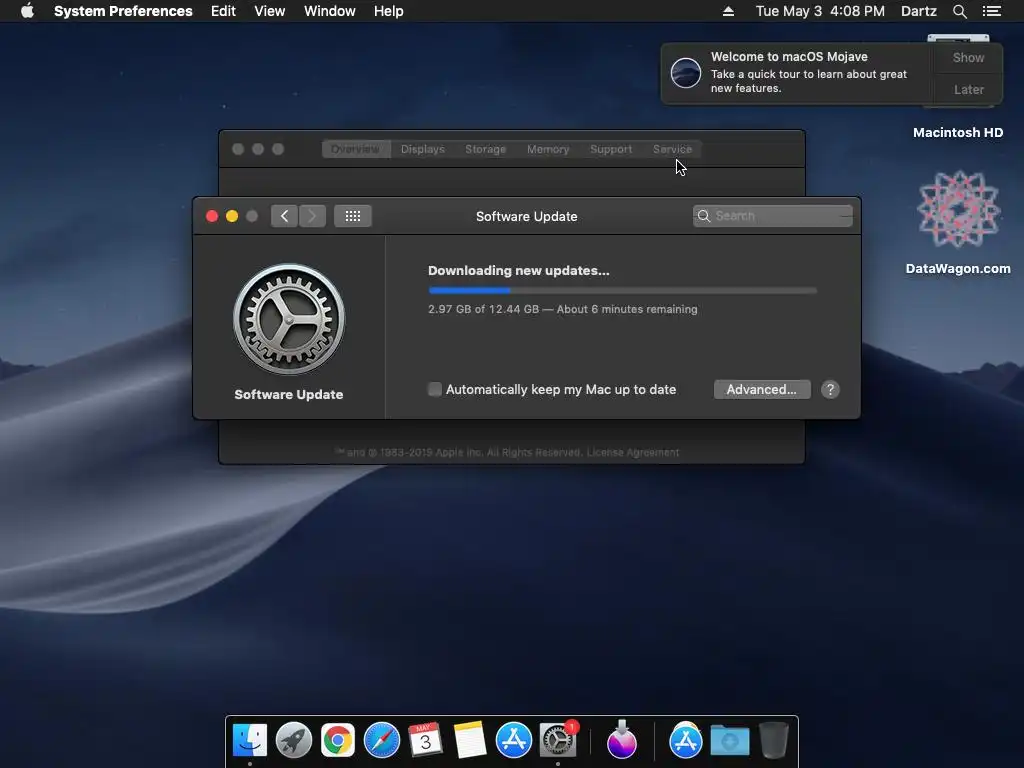
Task: Switch to Support tab in About This Mac
Action: [611, 149]
